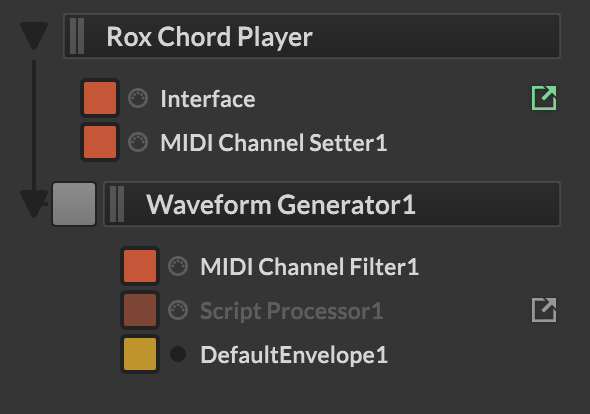The width and height of the screenshot is (590, 414).
Task: Click the yellow DefaultEnvelope1 color square
Action: [140, 354]
